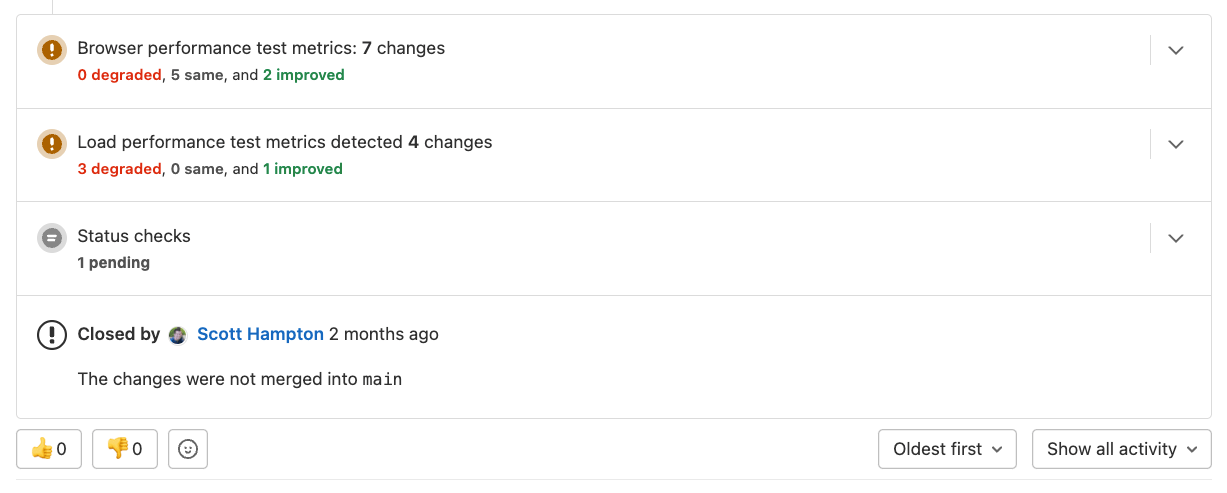This screenshot has height=493, width=1227.
Task: Expand the Status checks section
Action: click(x=1176, y=238)
